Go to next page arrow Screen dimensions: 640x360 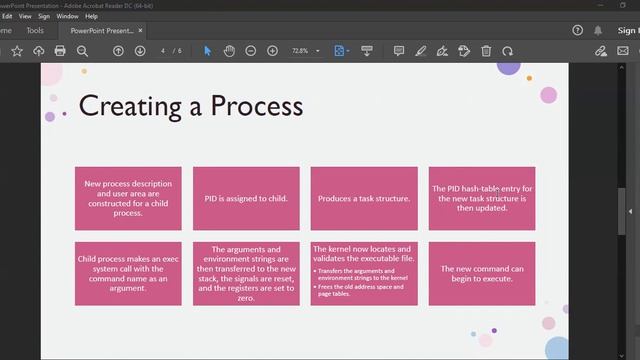point(140,51)
